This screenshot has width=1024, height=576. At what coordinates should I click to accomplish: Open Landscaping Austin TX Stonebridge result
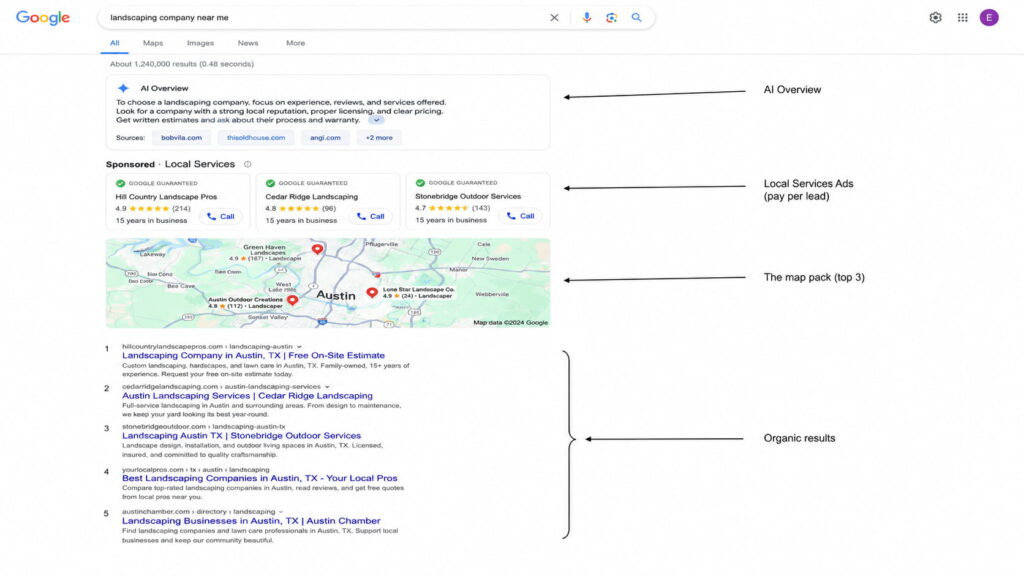(242, 436)
